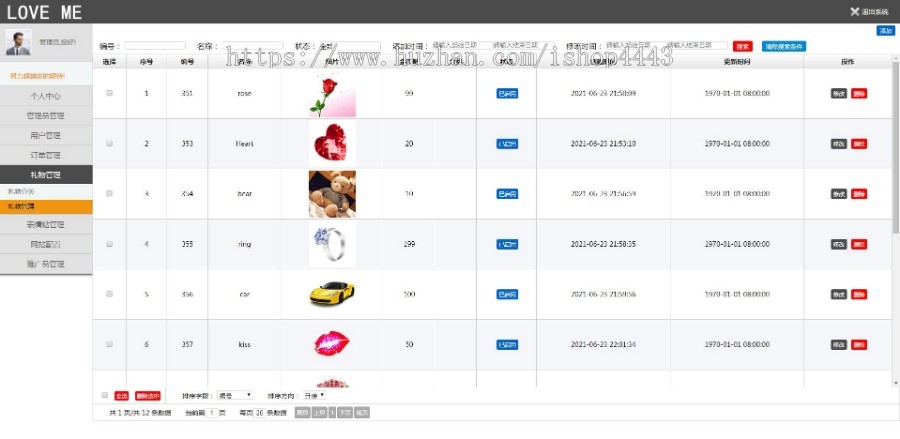
Task: Tick the checkbox for the heart row
Action: (x=109, y=143)
